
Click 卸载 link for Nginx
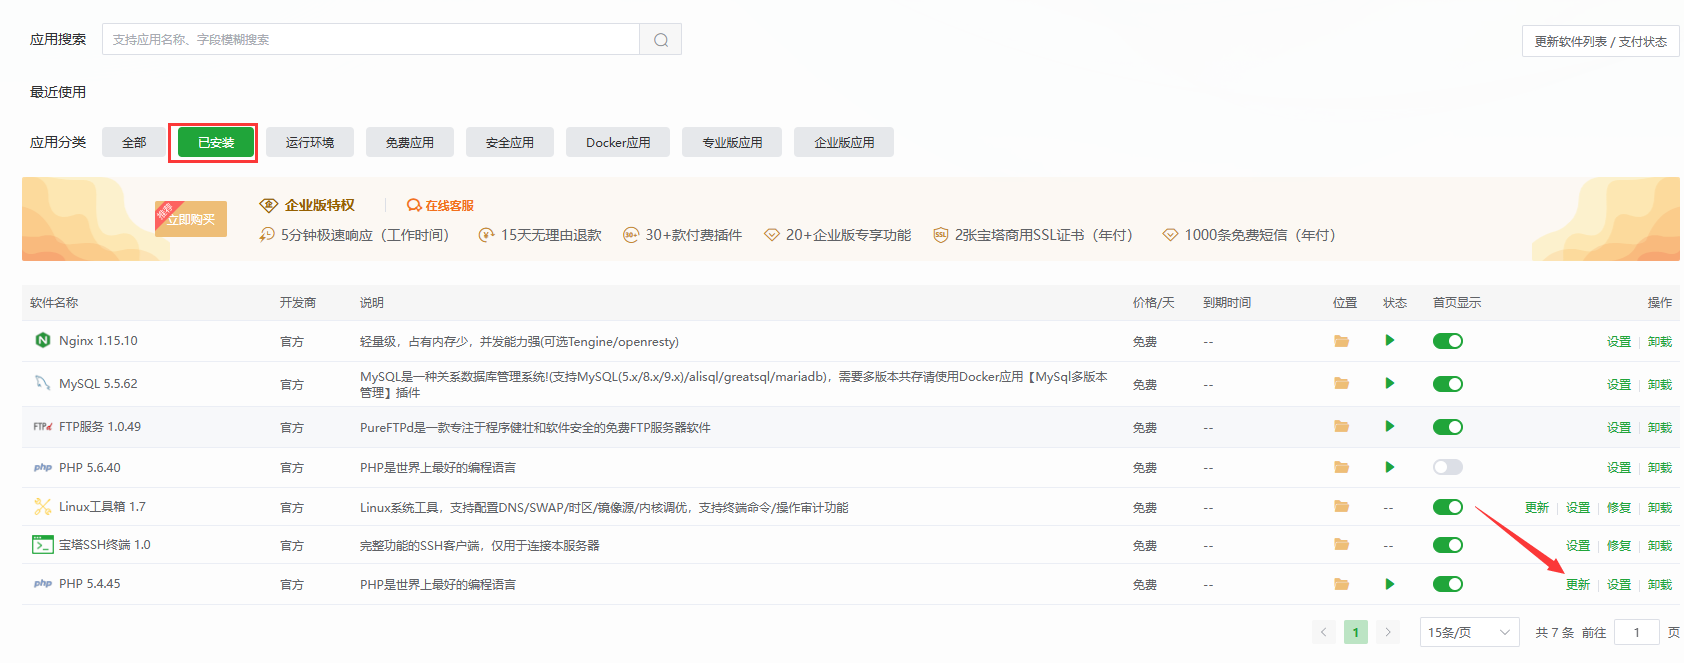click(x=1660, y=342)
